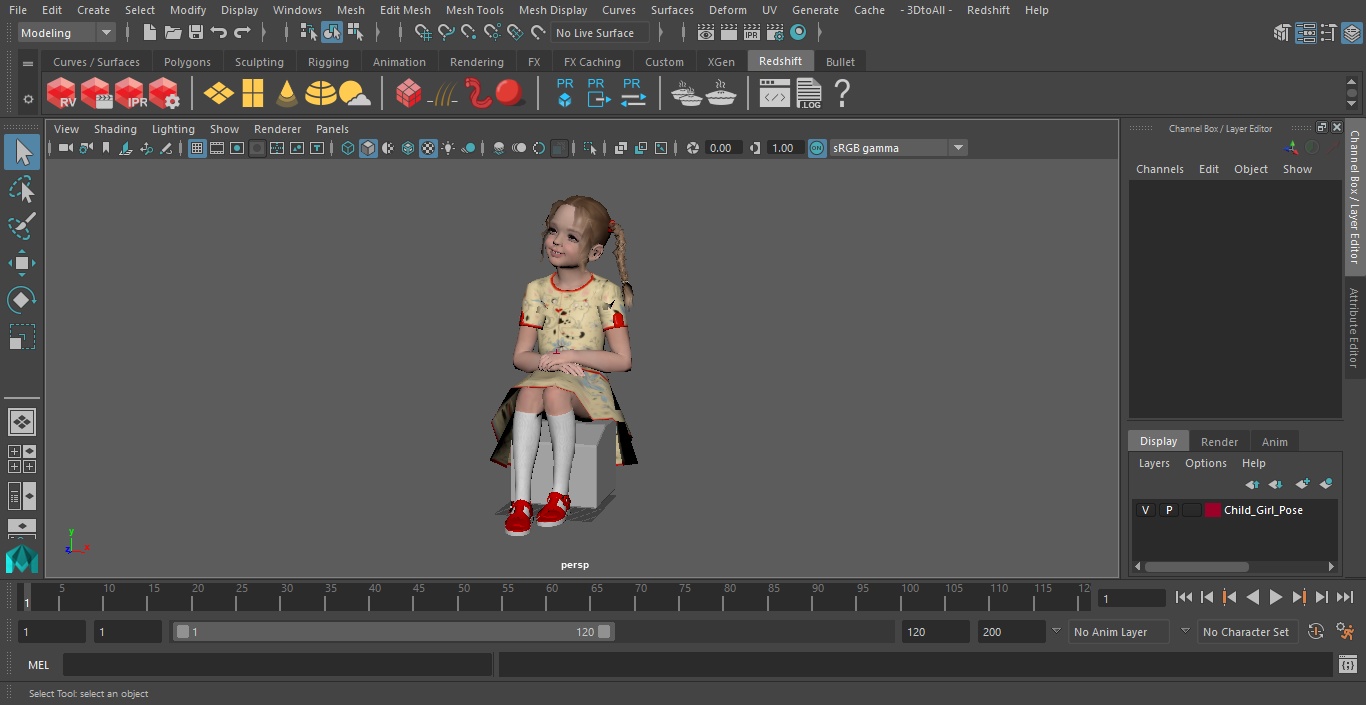Switch to the Rigging shelf tab
This screenshot has height=705, width=1366.
tap(328, 62)
